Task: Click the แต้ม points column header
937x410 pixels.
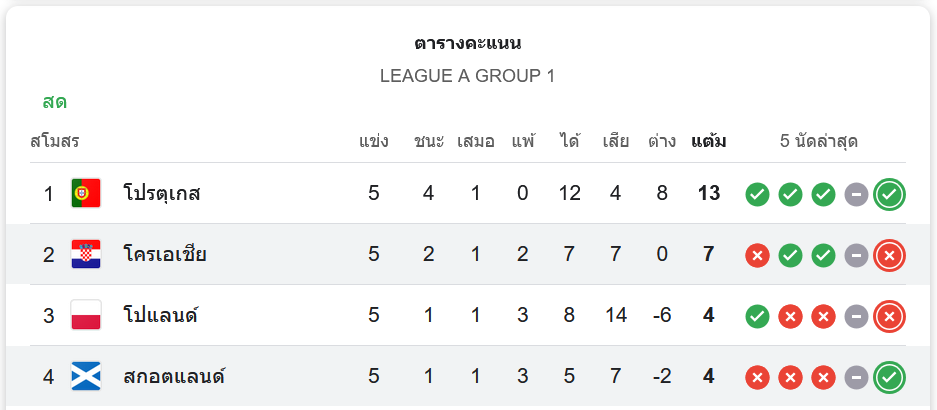Action: tap(709, 141)
